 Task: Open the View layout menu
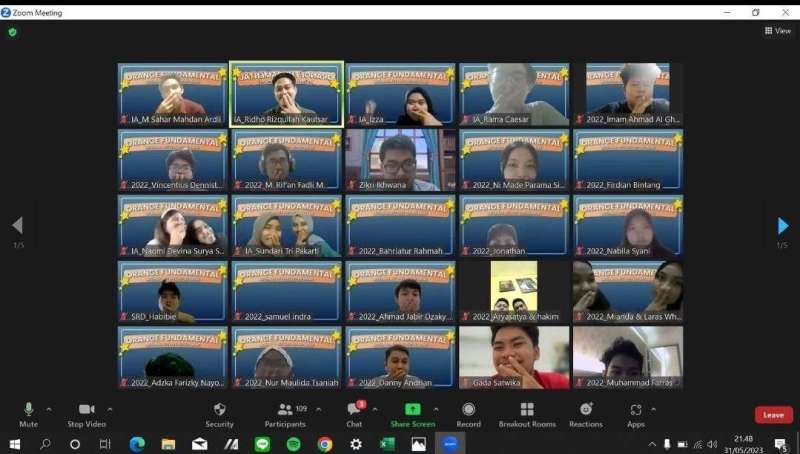(x=778, y=31)
